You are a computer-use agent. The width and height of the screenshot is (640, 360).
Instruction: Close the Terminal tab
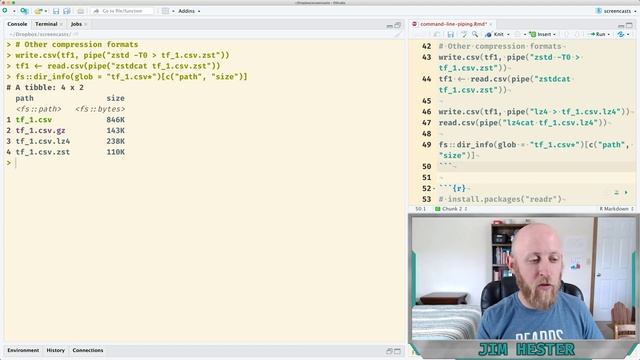tap(61, 24)
